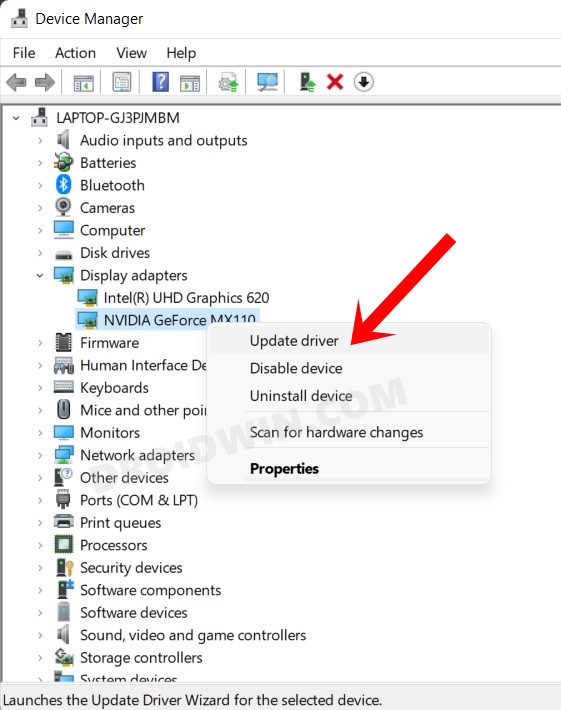Click the red X Uninstall device icon
561x710 pixels.
[x=335, y=82]
